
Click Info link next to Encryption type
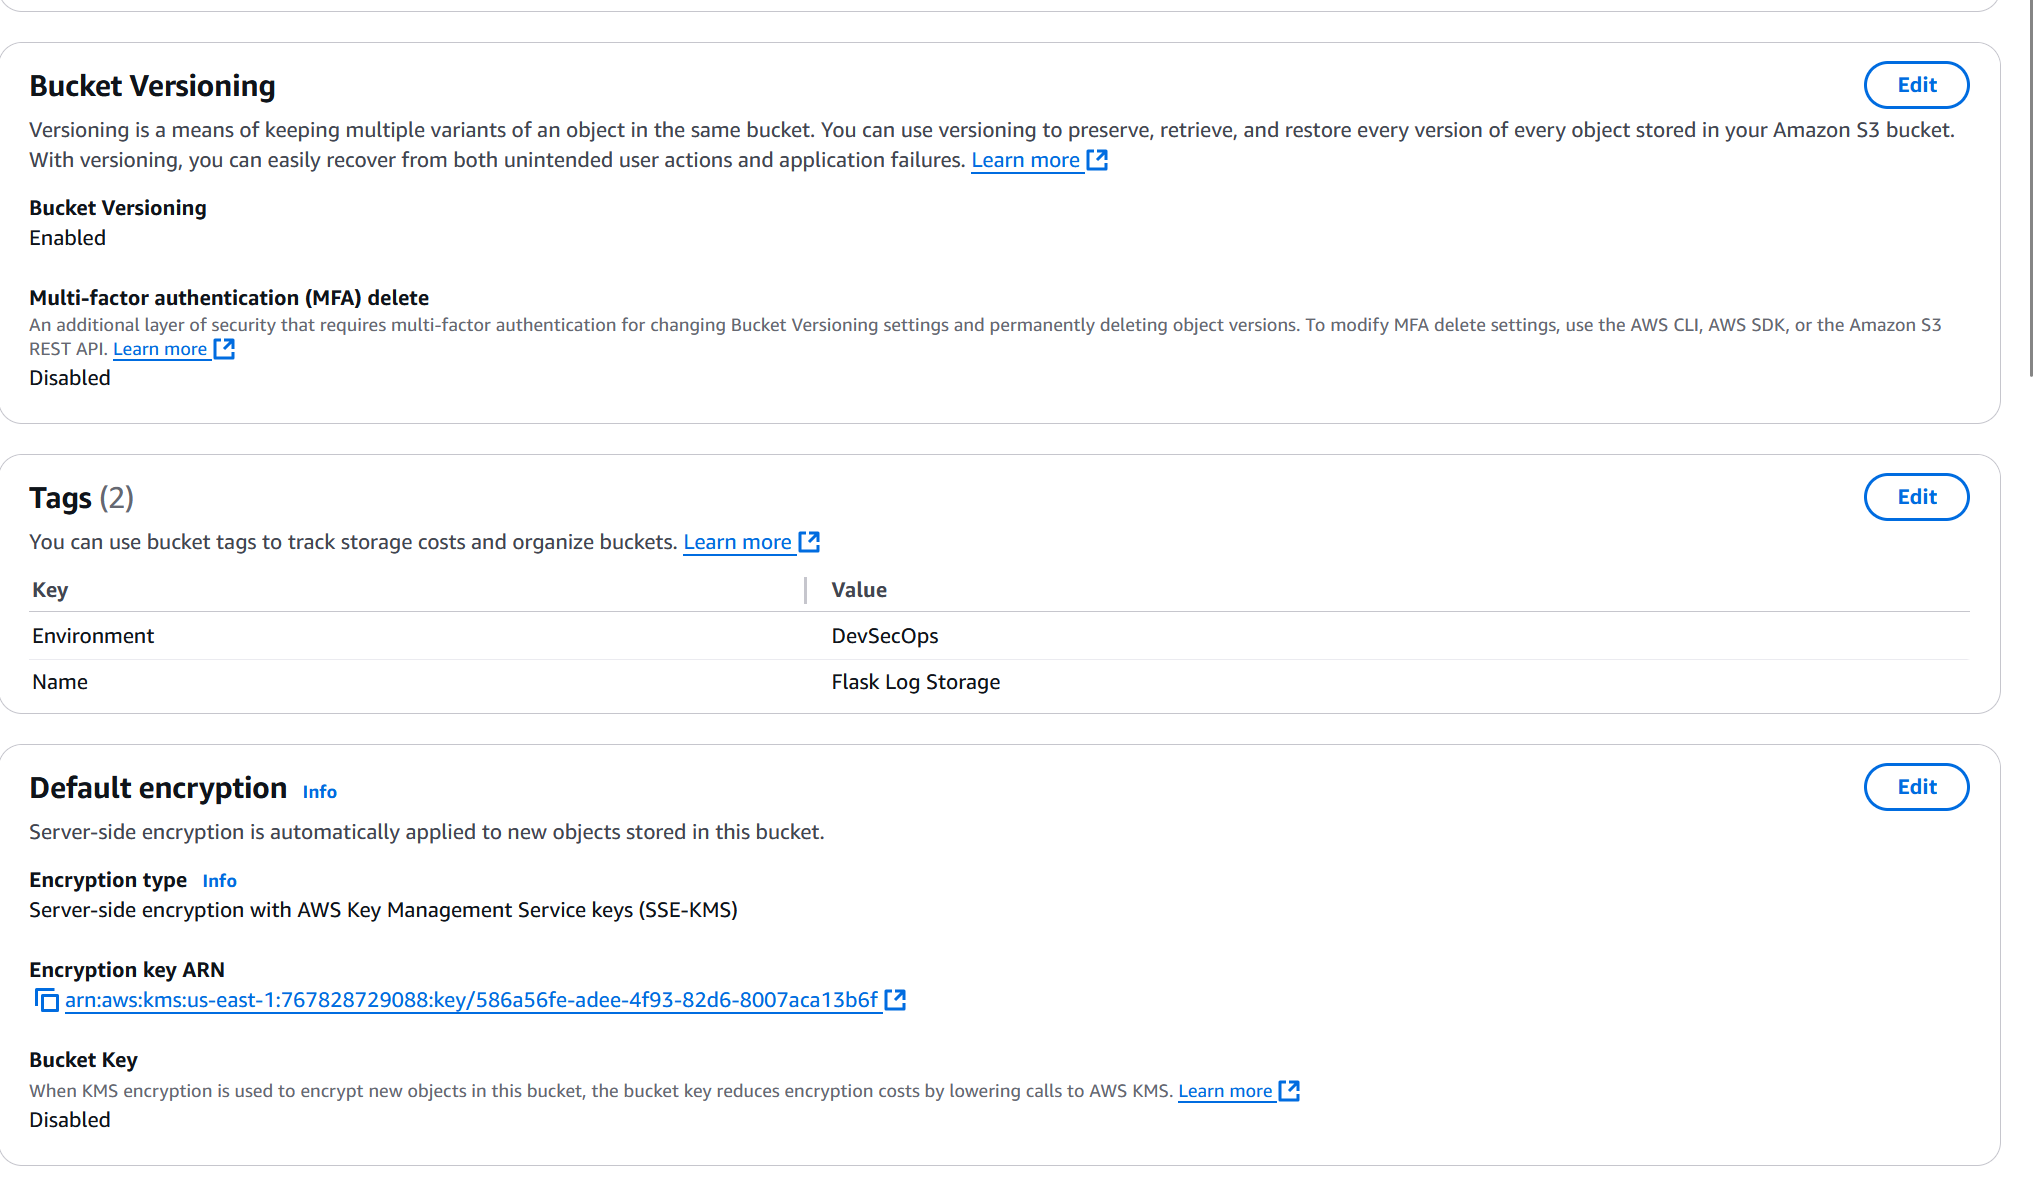(x=219, y=881)
